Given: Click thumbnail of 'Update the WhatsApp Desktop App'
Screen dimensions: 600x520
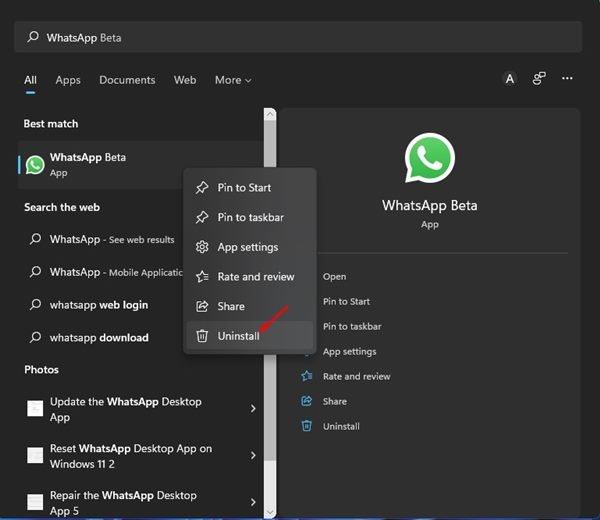Looking at the screenshot, I should pyautogui.click(x=35, y=409).
